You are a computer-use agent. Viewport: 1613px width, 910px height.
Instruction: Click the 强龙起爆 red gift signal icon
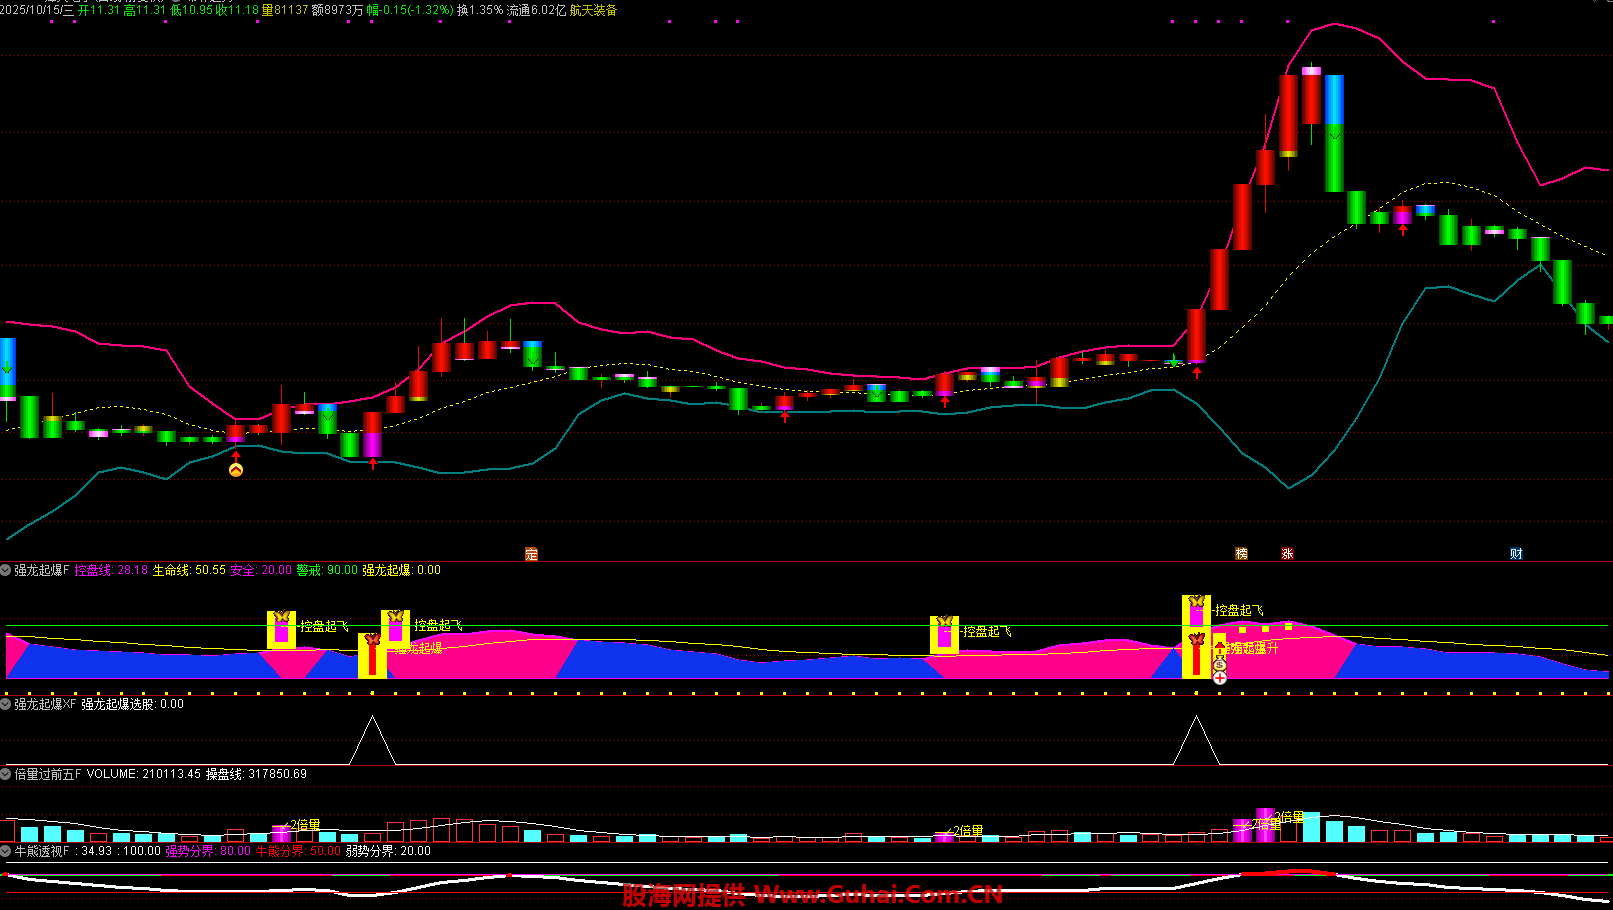[x=372, y=655]
